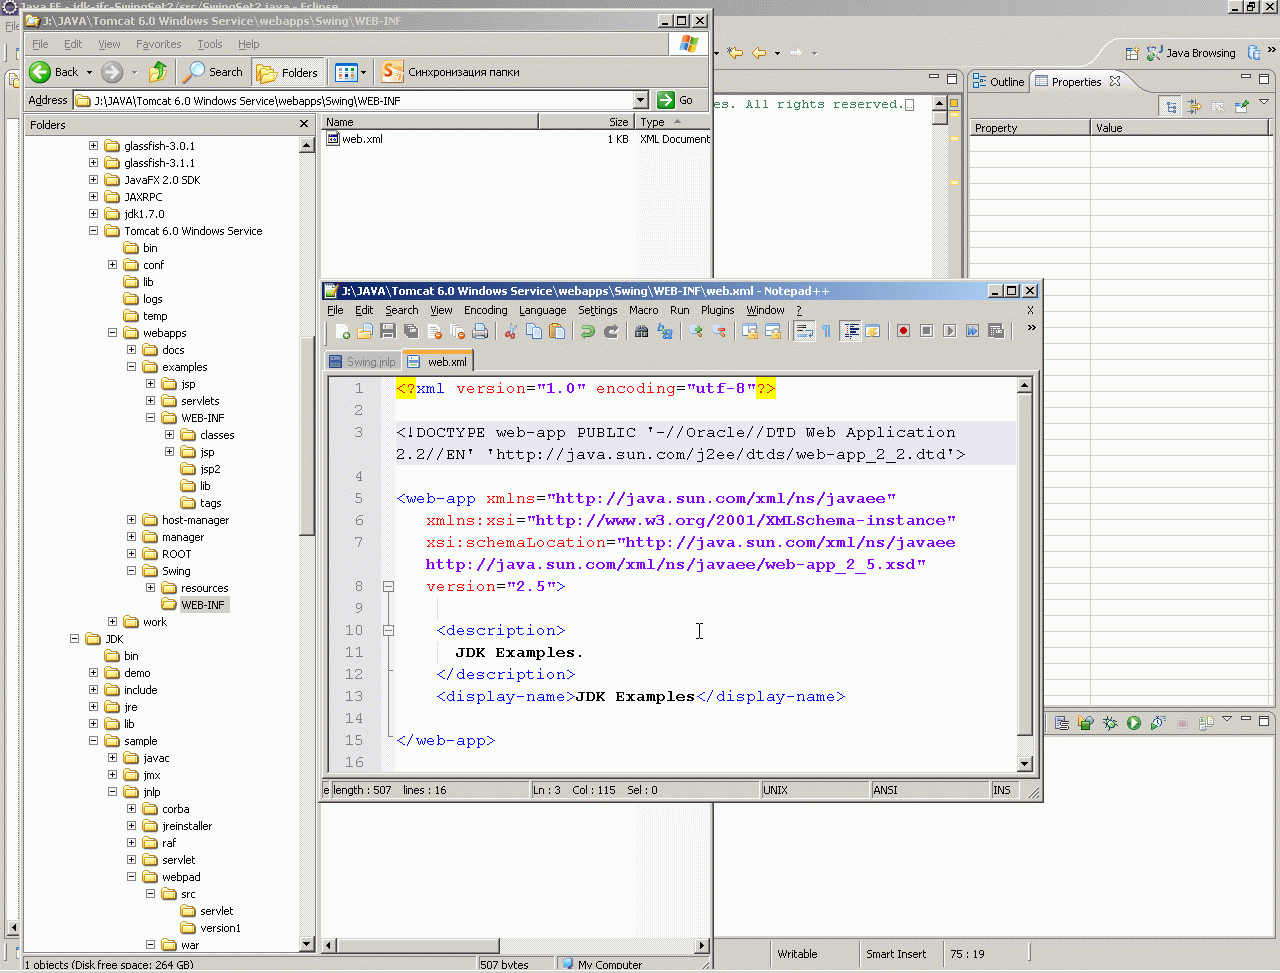
Task: Play back the recorded macro icon
Action: [x=949, y=331]
